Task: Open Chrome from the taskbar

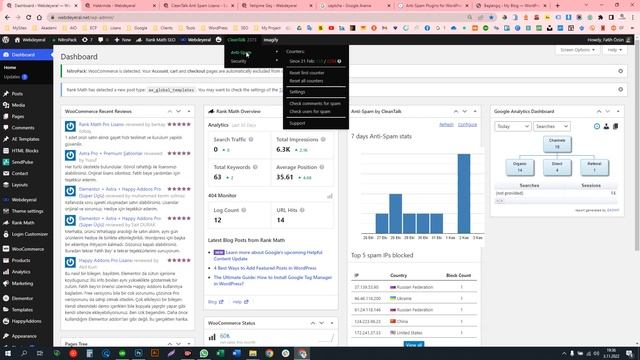Action: [269, 353]
